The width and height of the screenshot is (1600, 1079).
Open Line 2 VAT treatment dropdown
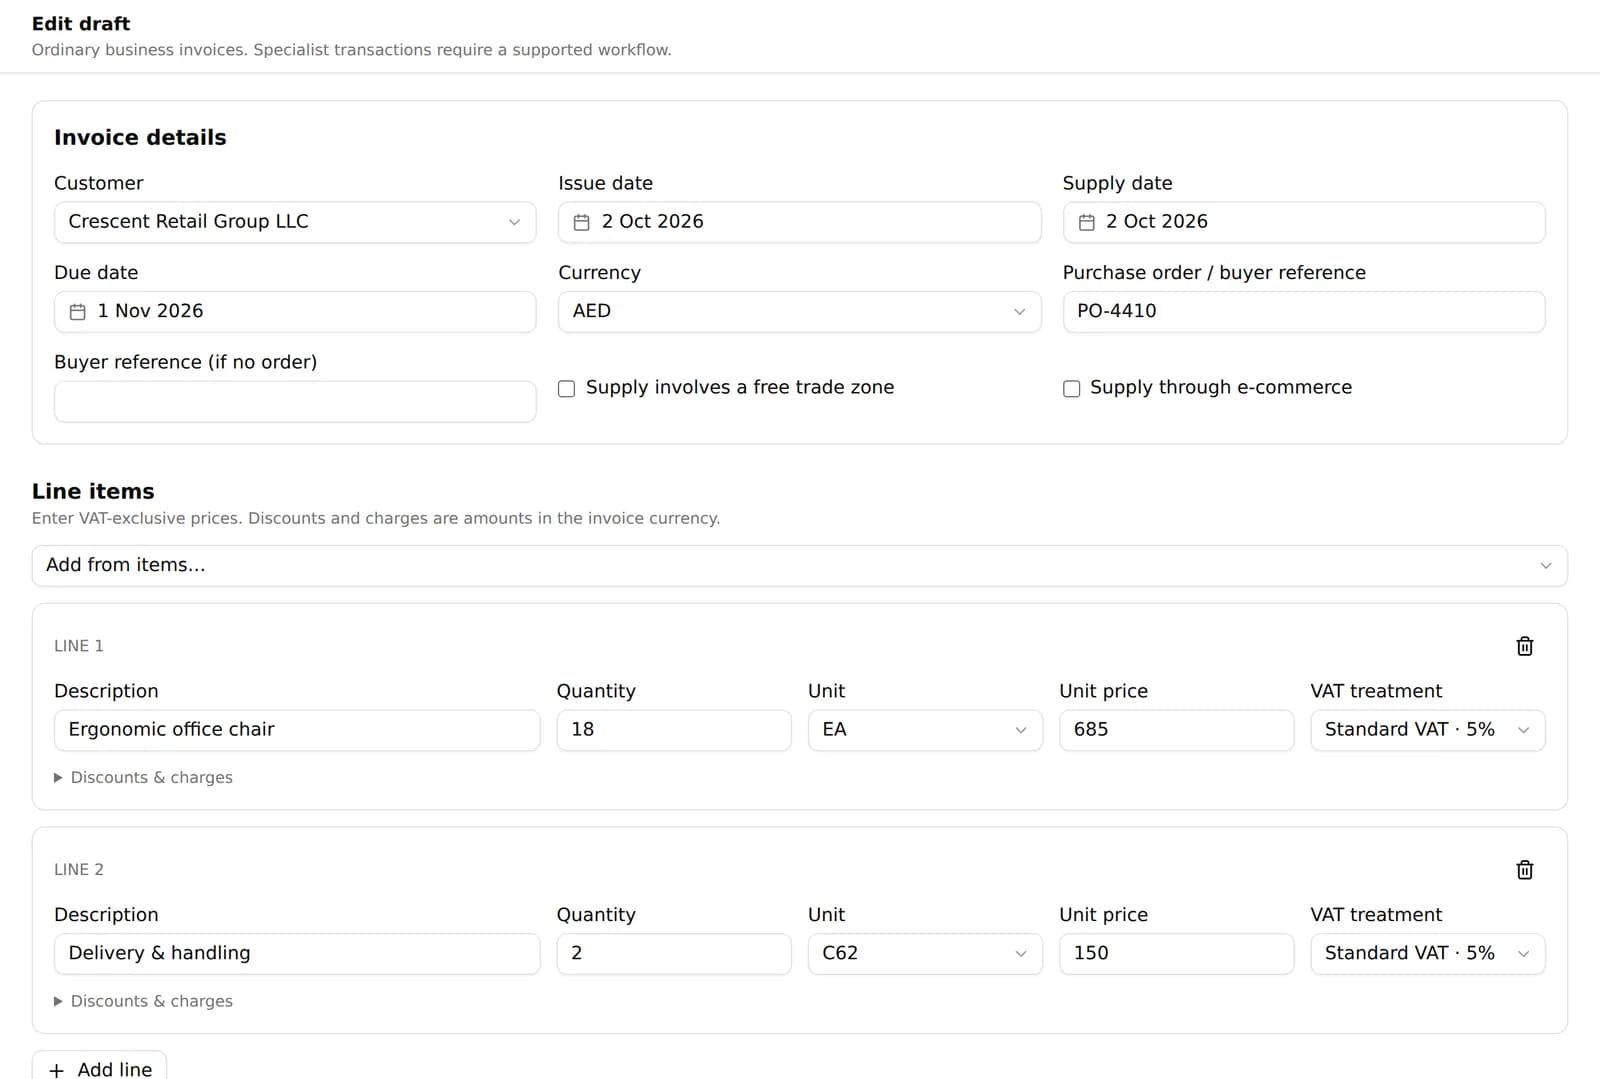1427,954
